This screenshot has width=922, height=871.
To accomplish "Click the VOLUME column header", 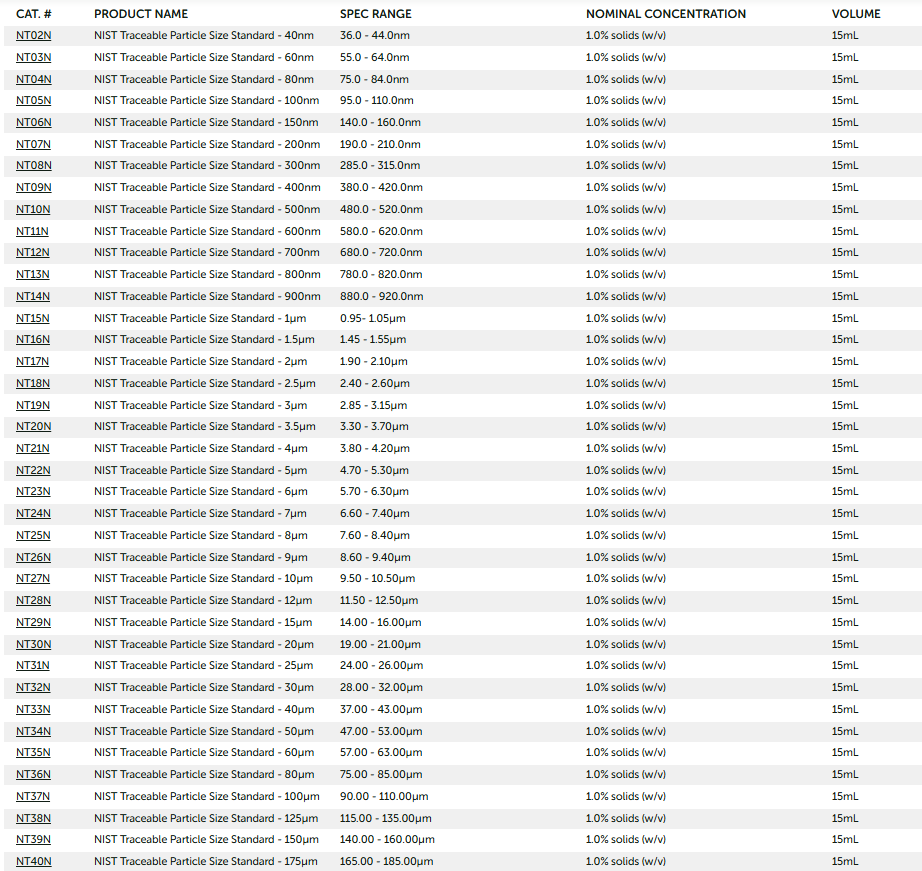I will point(856,14).
